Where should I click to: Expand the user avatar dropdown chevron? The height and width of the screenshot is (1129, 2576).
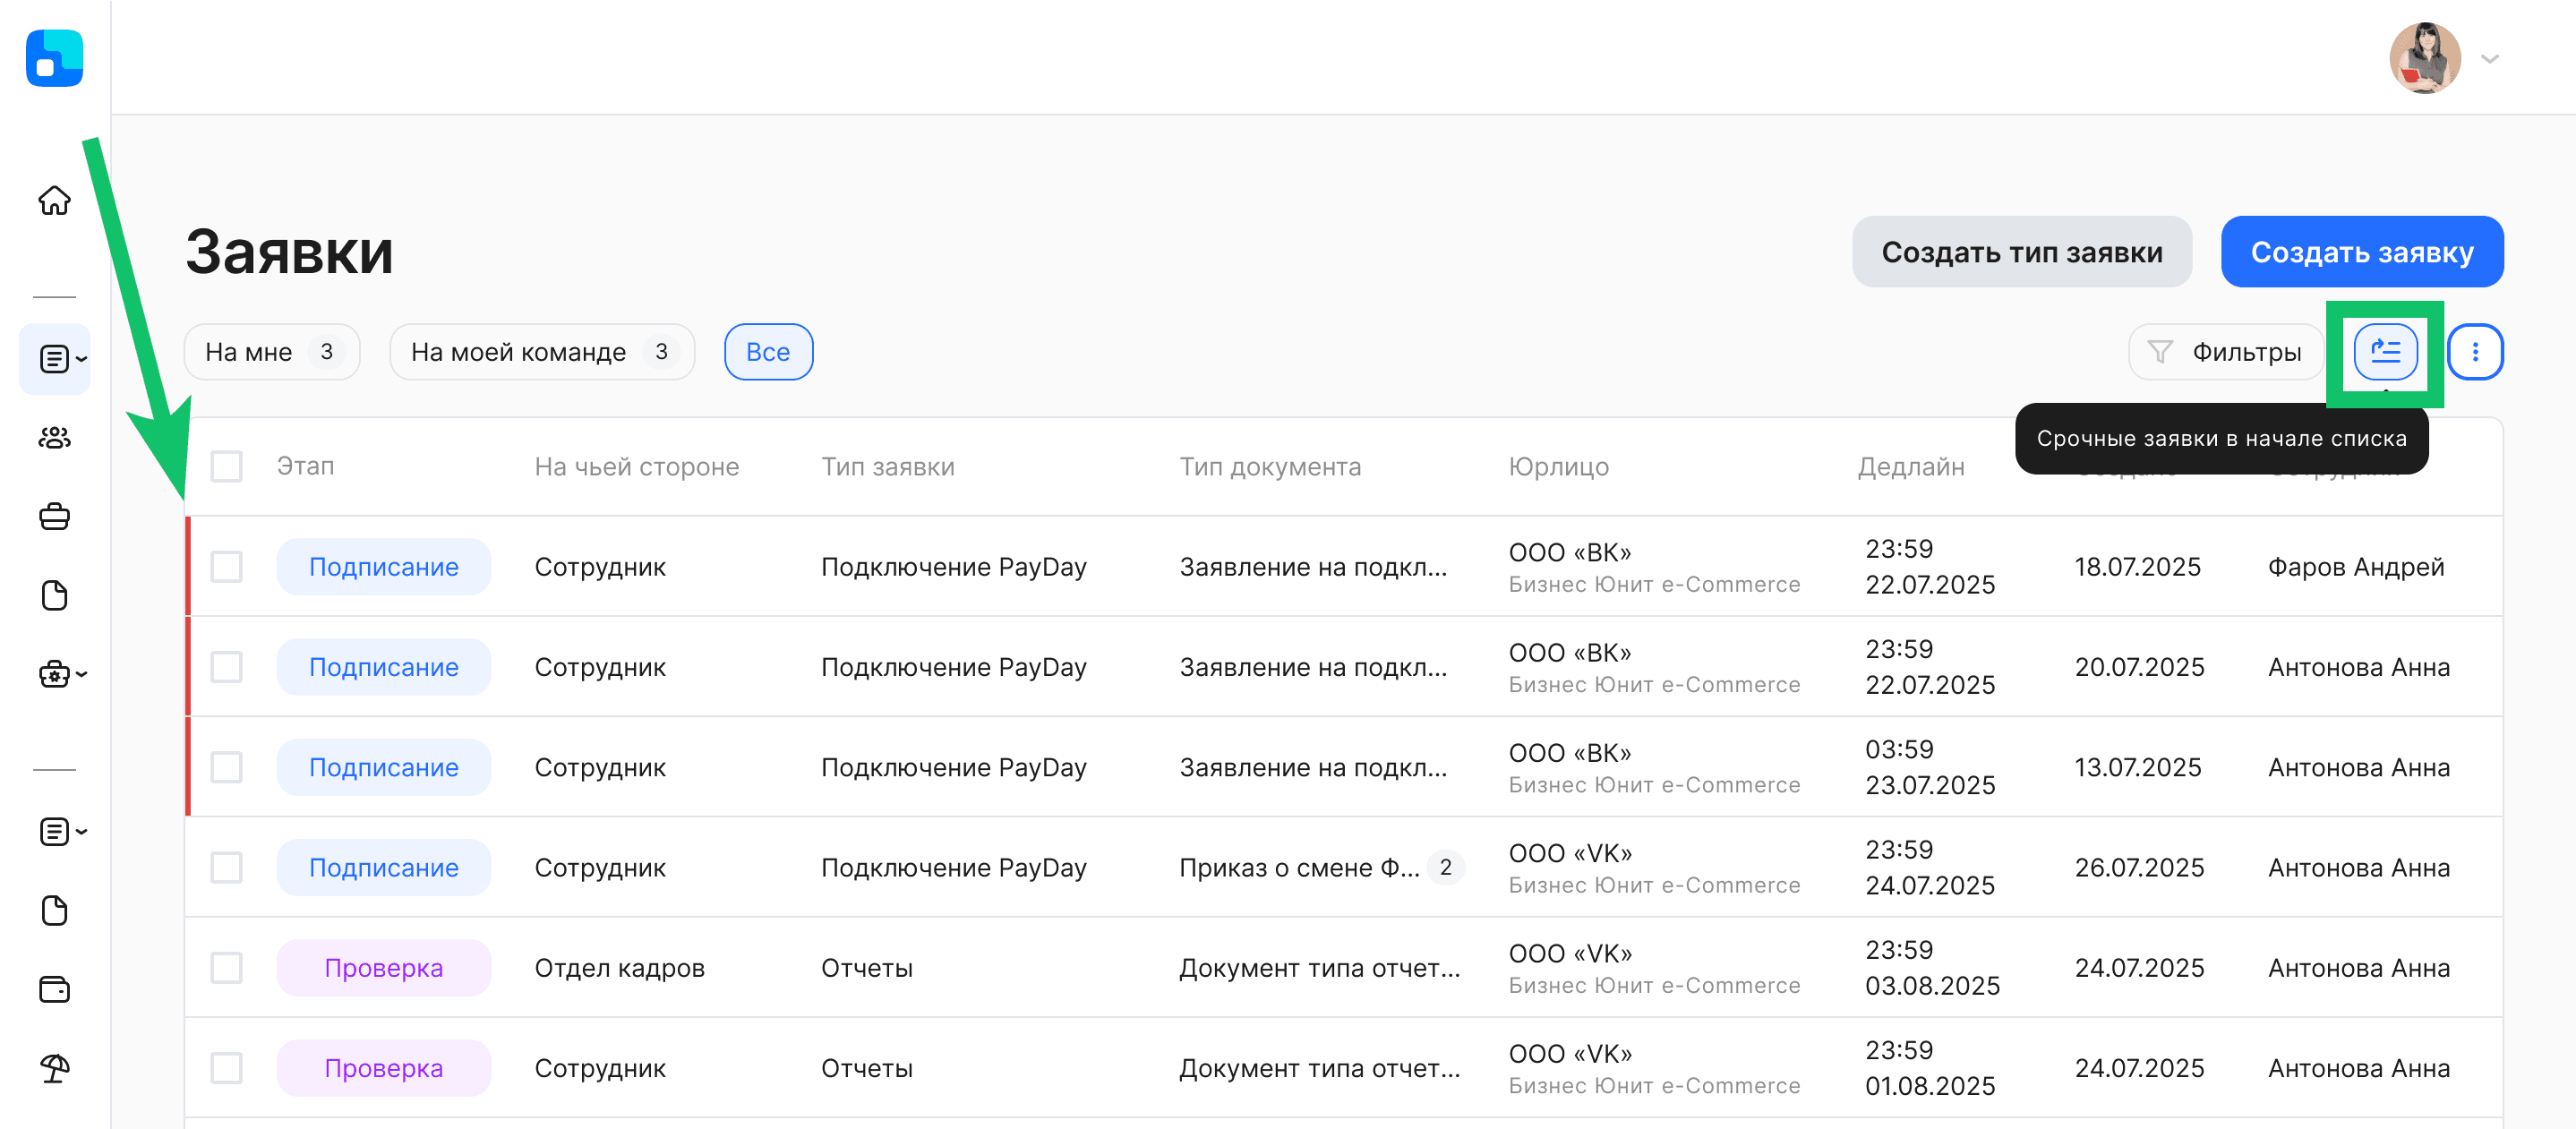tap(2489, 59)
